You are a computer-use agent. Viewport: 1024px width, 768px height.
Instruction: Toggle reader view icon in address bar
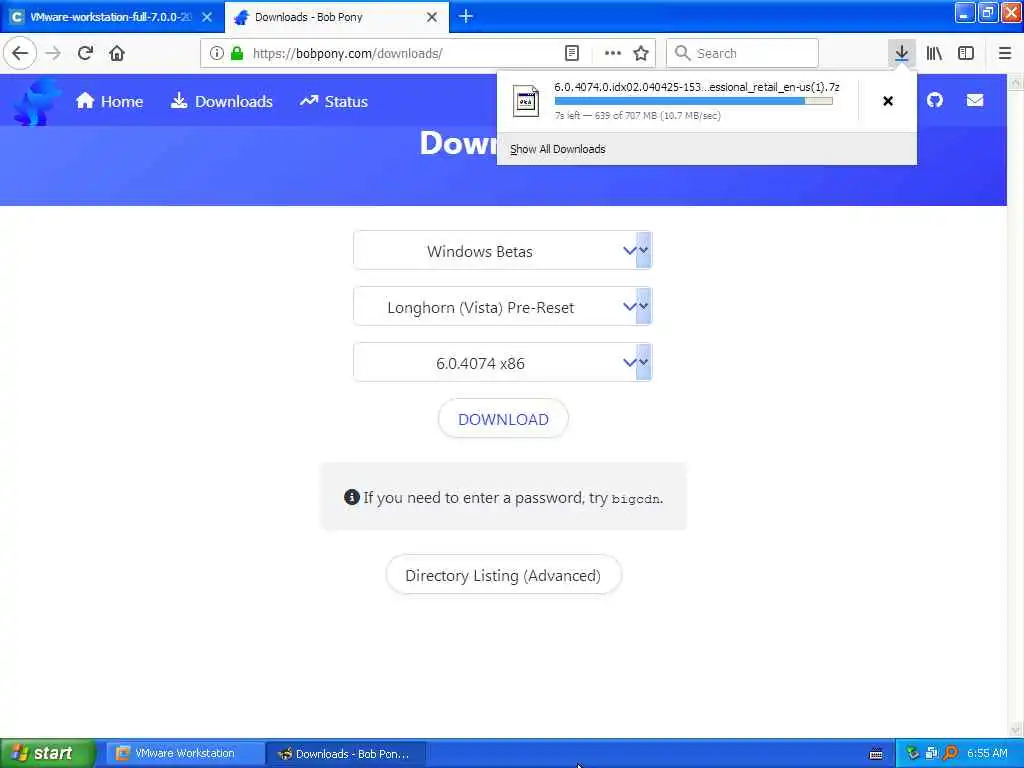click(571, 53)
